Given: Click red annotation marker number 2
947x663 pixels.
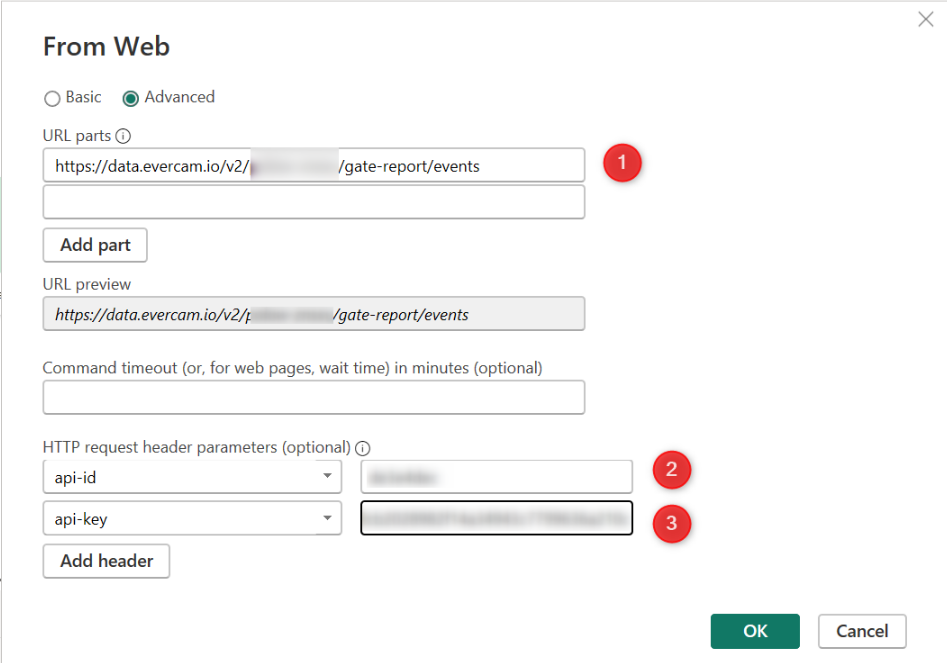Looking at the screenshot, I should point(672,470).
